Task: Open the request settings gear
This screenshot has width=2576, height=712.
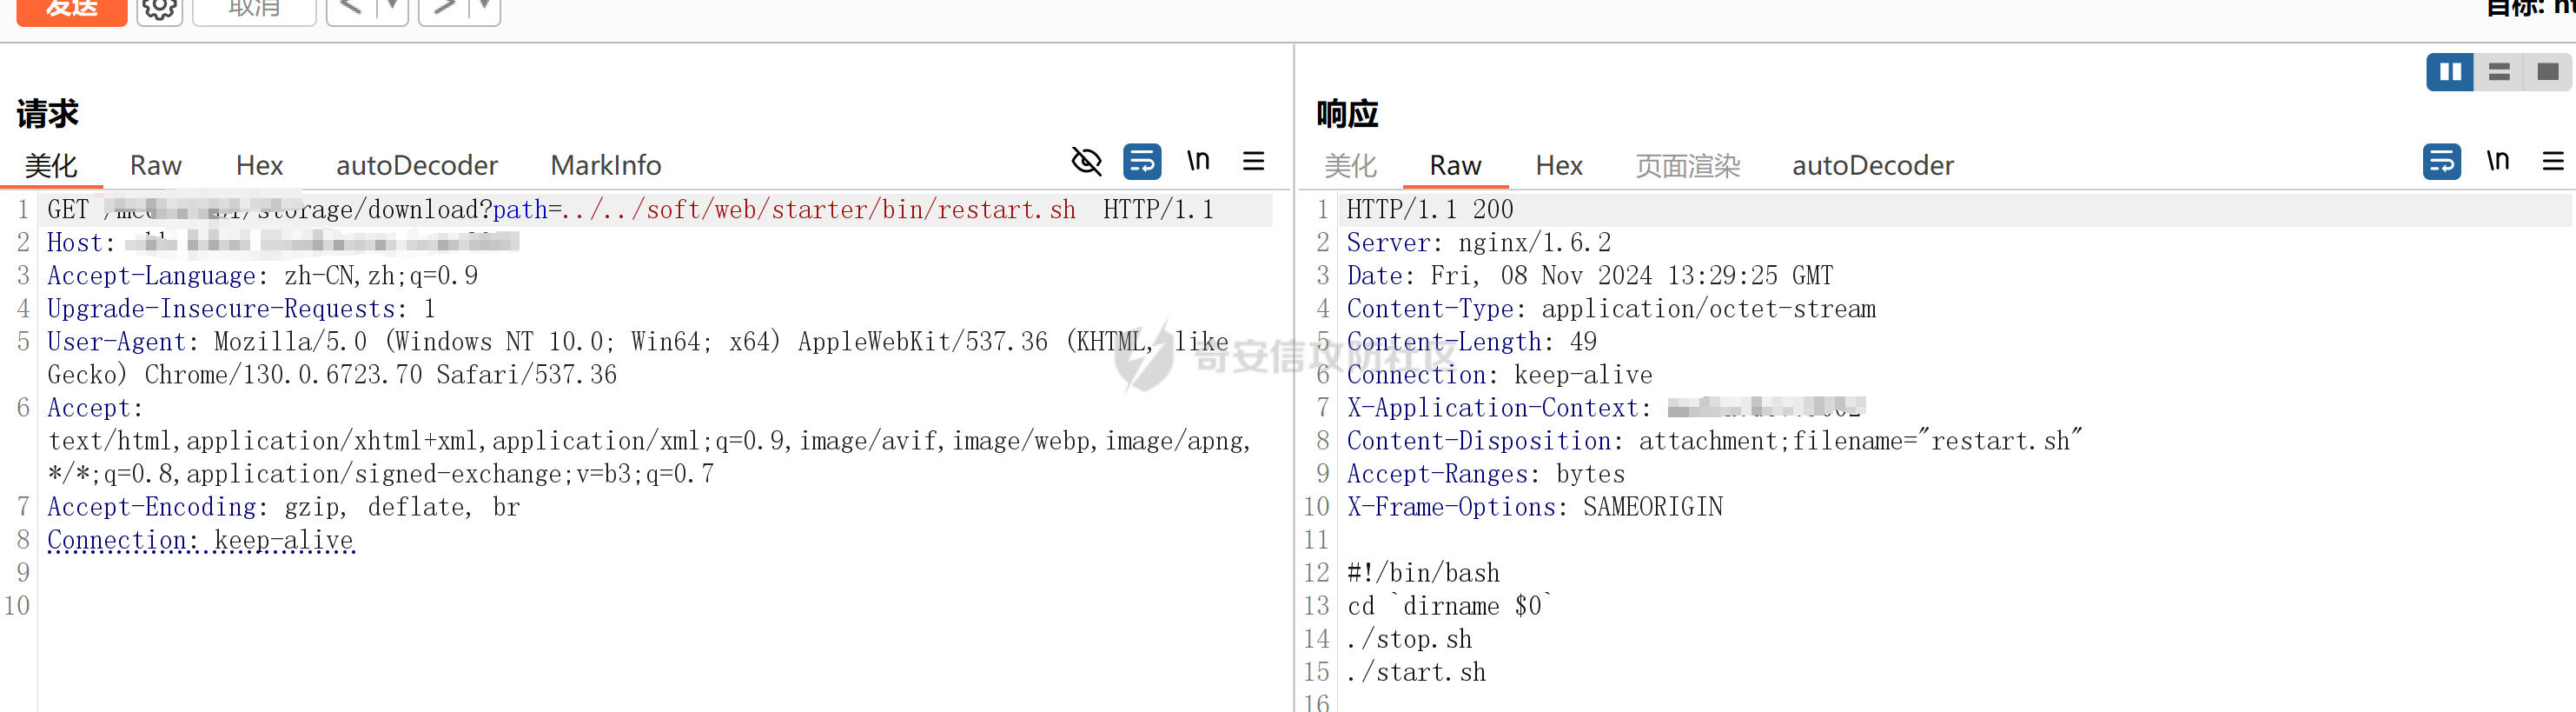Action: coord(159,10)
